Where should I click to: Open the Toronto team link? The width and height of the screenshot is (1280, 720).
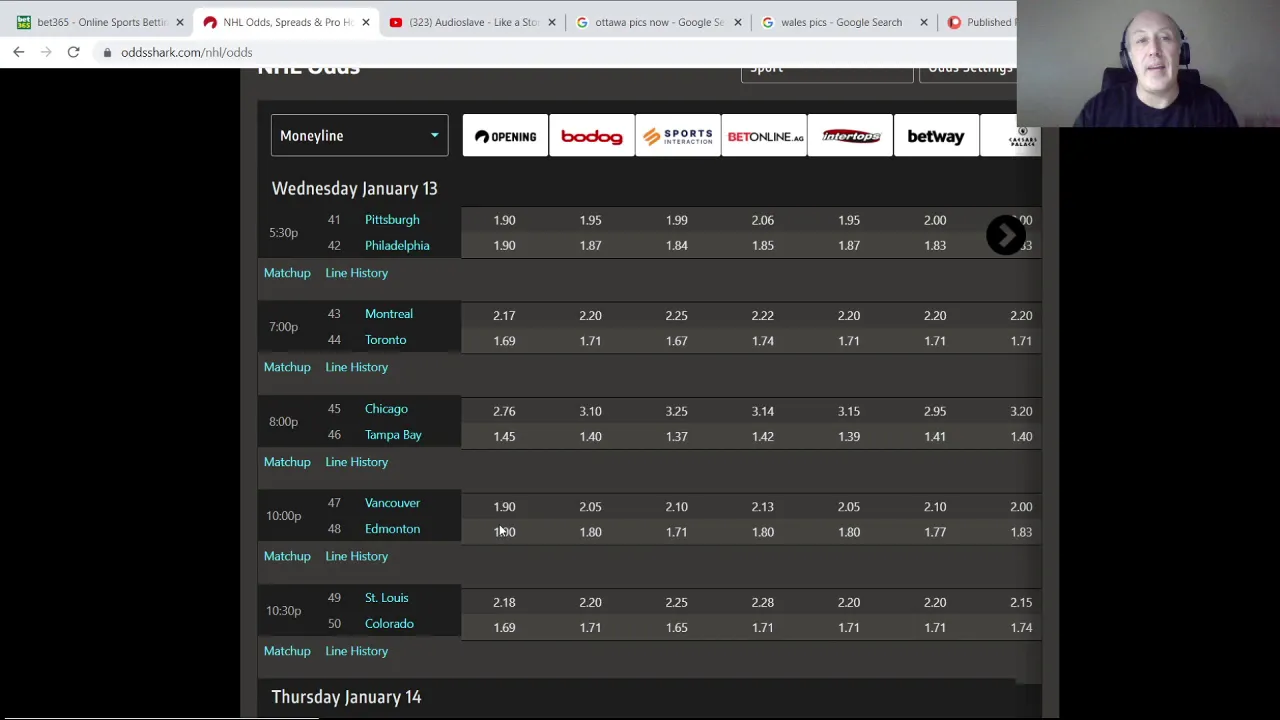point(385,340)
